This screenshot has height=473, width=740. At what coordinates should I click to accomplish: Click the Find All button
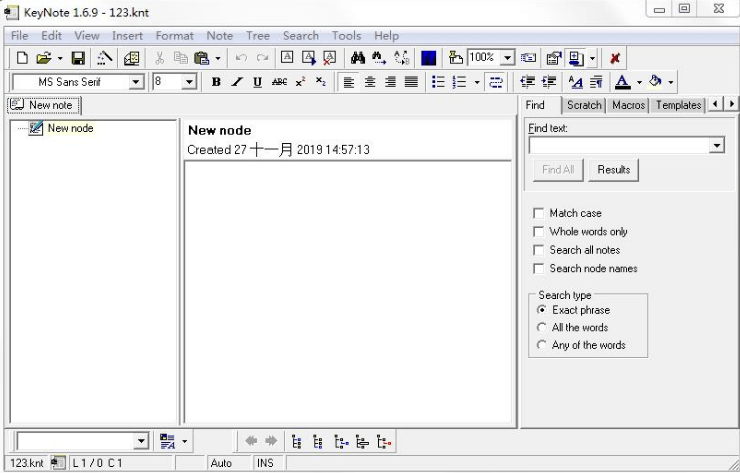click(558, 170)
